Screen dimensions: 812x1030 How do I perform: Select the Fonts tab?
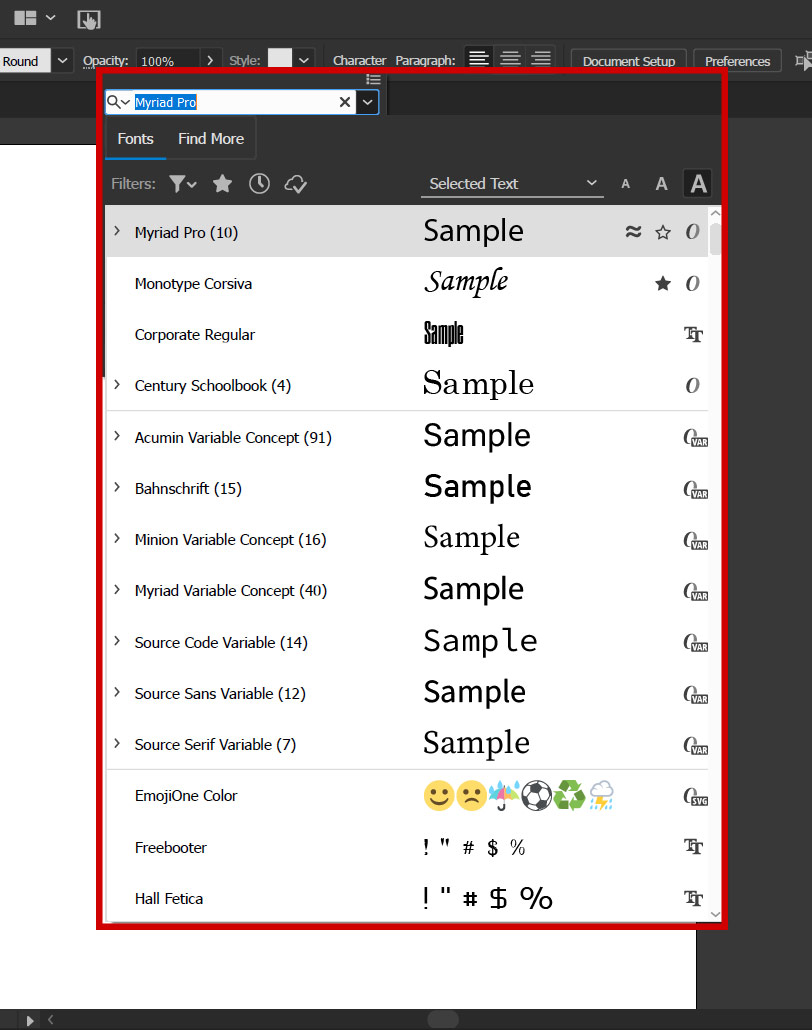click(135, 139)
